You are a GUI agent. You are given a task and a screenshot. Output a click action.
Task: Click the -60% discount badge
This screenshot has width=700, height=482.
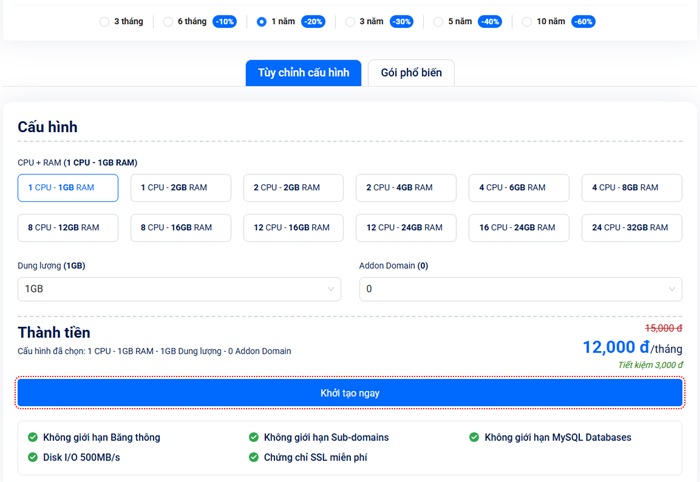[583, 21]
